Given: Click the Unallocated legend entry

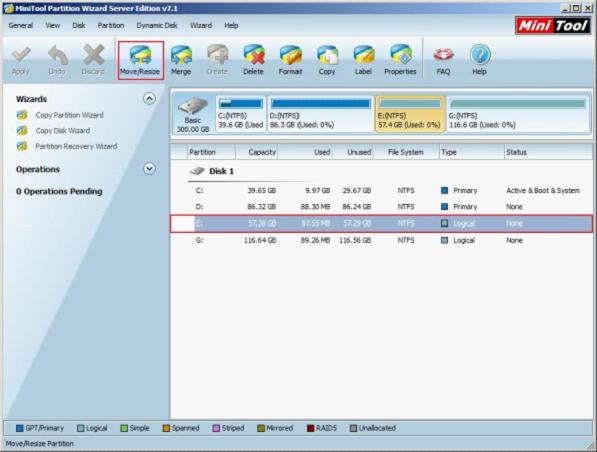Looking at the screenshot, I should 373,428.
